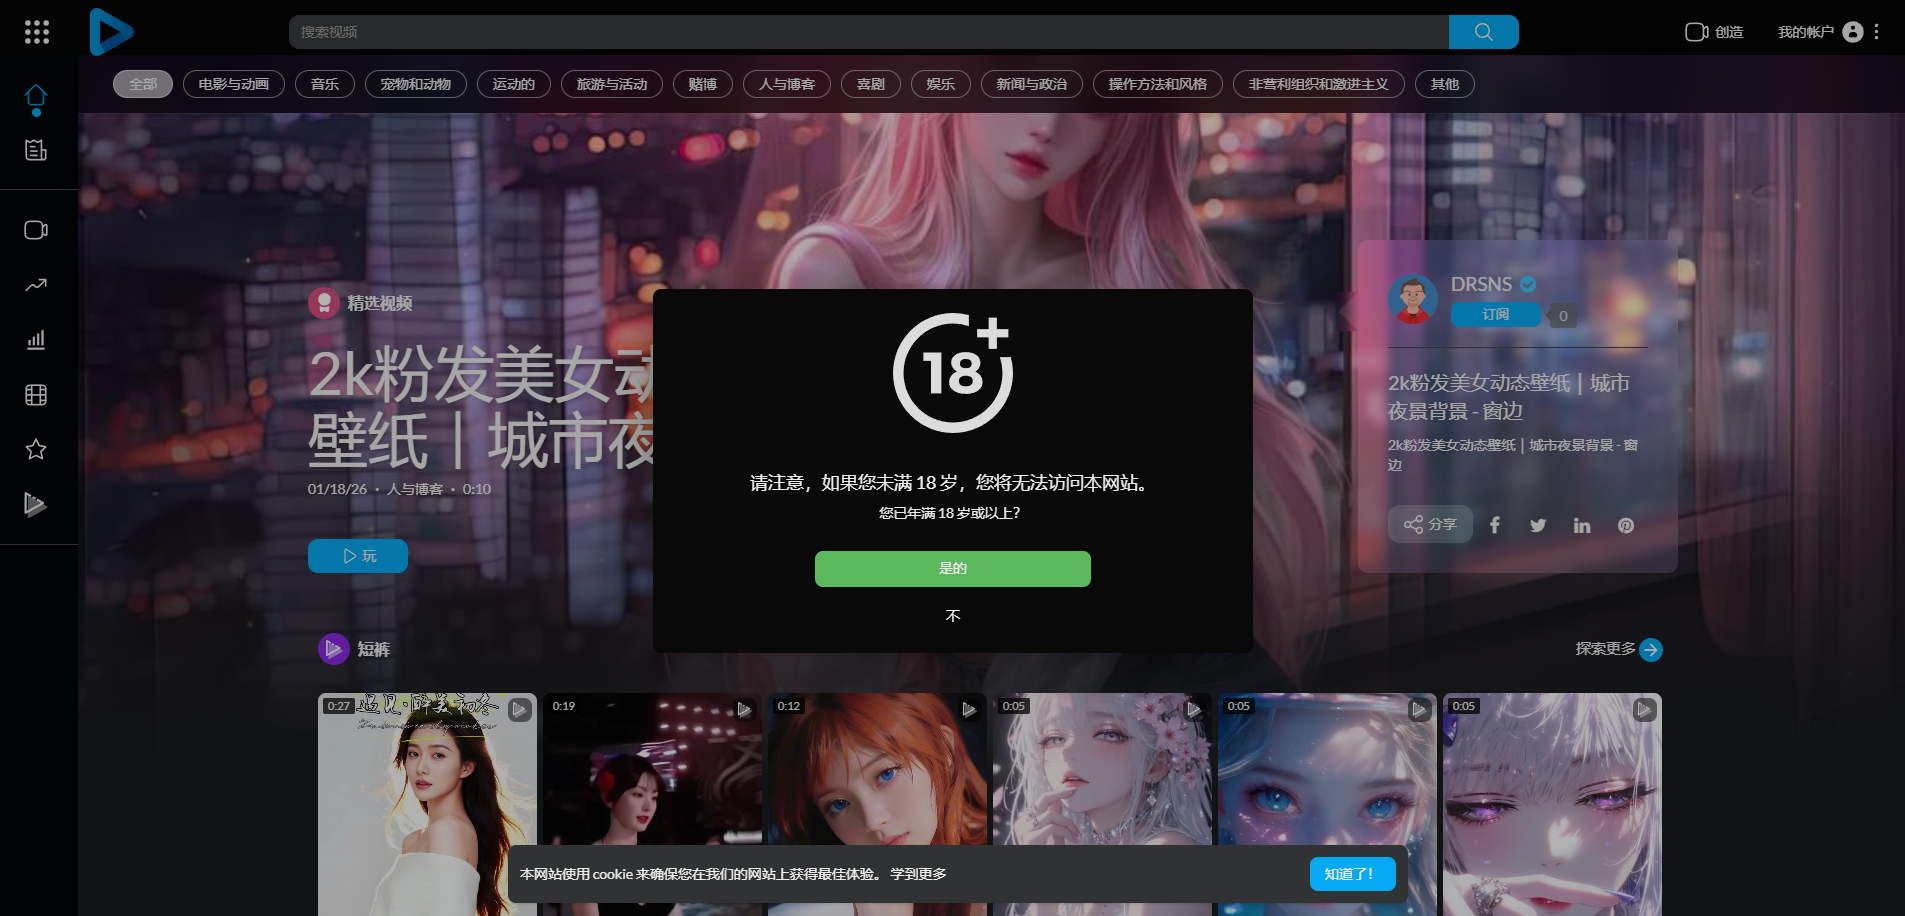Select the 新闻与政治 category tab
The height and width of the screenshot is (916, 1905).
[x=1031, y=84]
